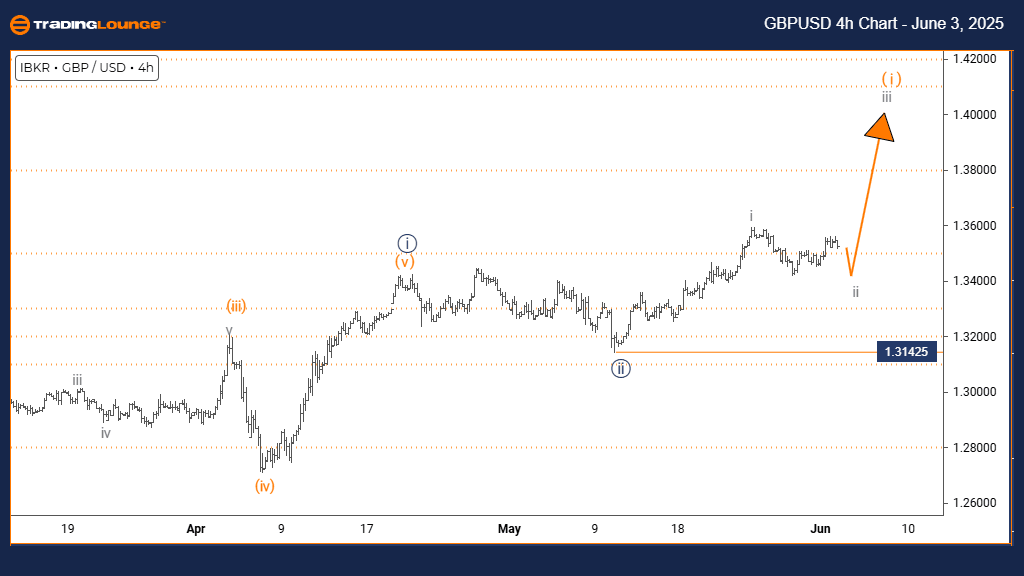Click the gray ii label below arrow

[856, 292]
